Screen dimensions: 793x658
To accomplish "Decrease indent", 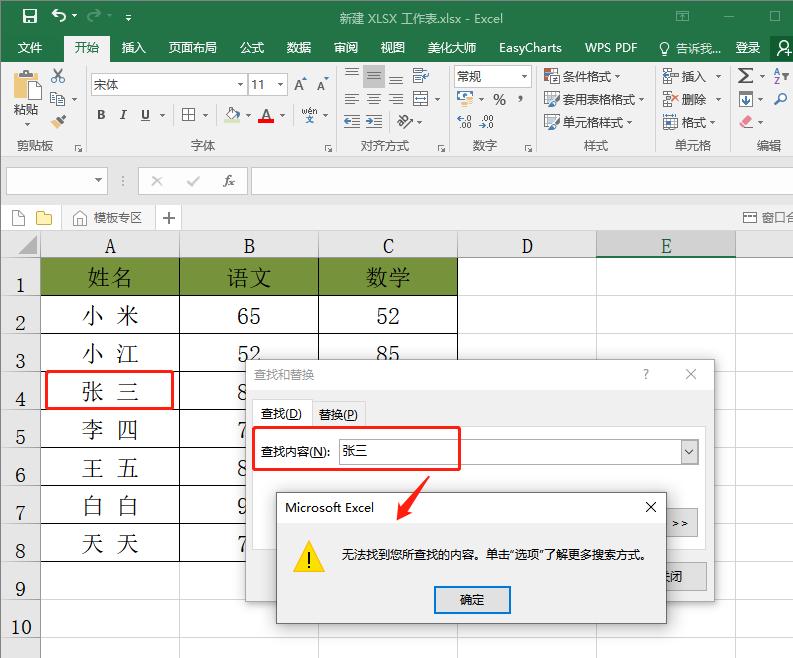I will click(352, 121).
